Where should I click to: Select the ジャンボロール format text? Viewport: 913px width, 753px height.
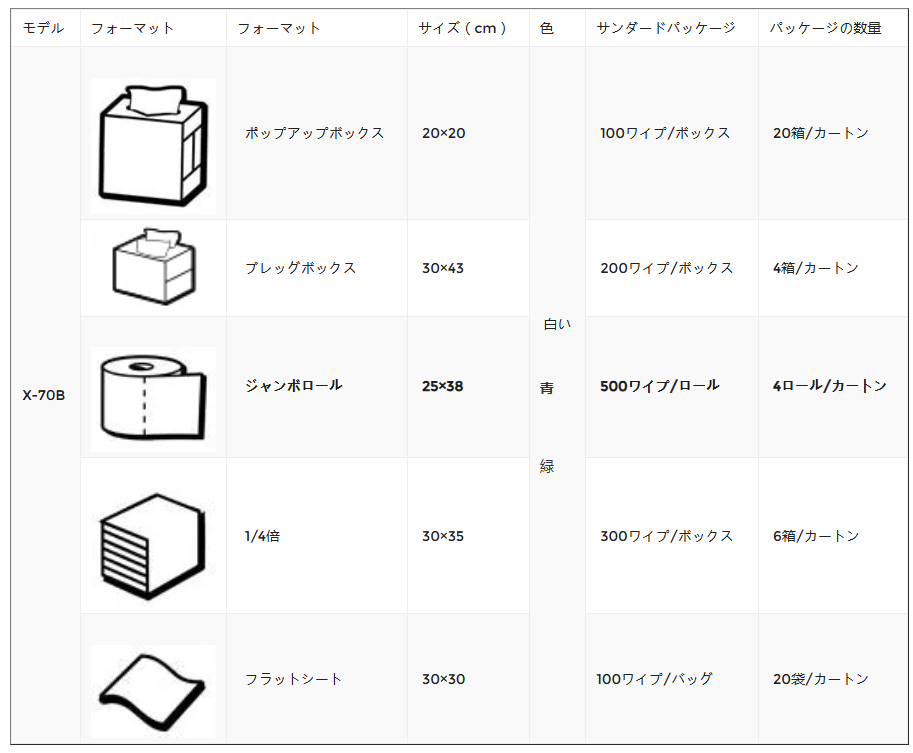(293, 386)
